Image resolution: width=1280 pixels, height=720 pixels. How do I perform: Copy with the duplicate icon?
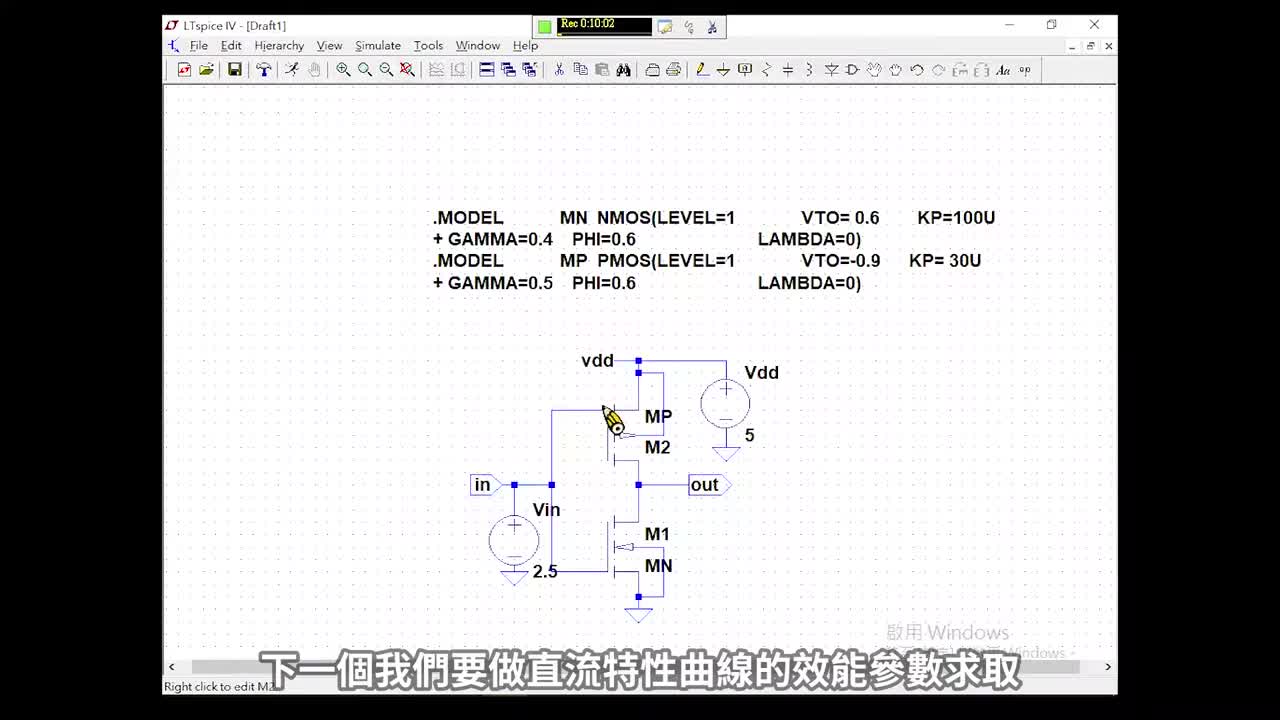580,69
